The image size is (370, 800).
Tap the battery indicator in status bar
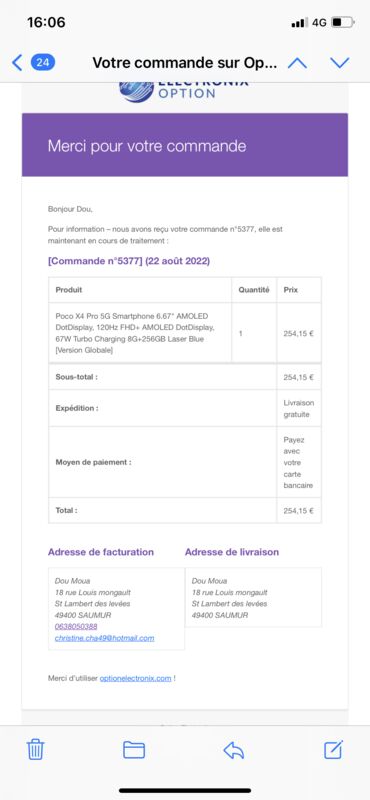click(x=342, y=22)
